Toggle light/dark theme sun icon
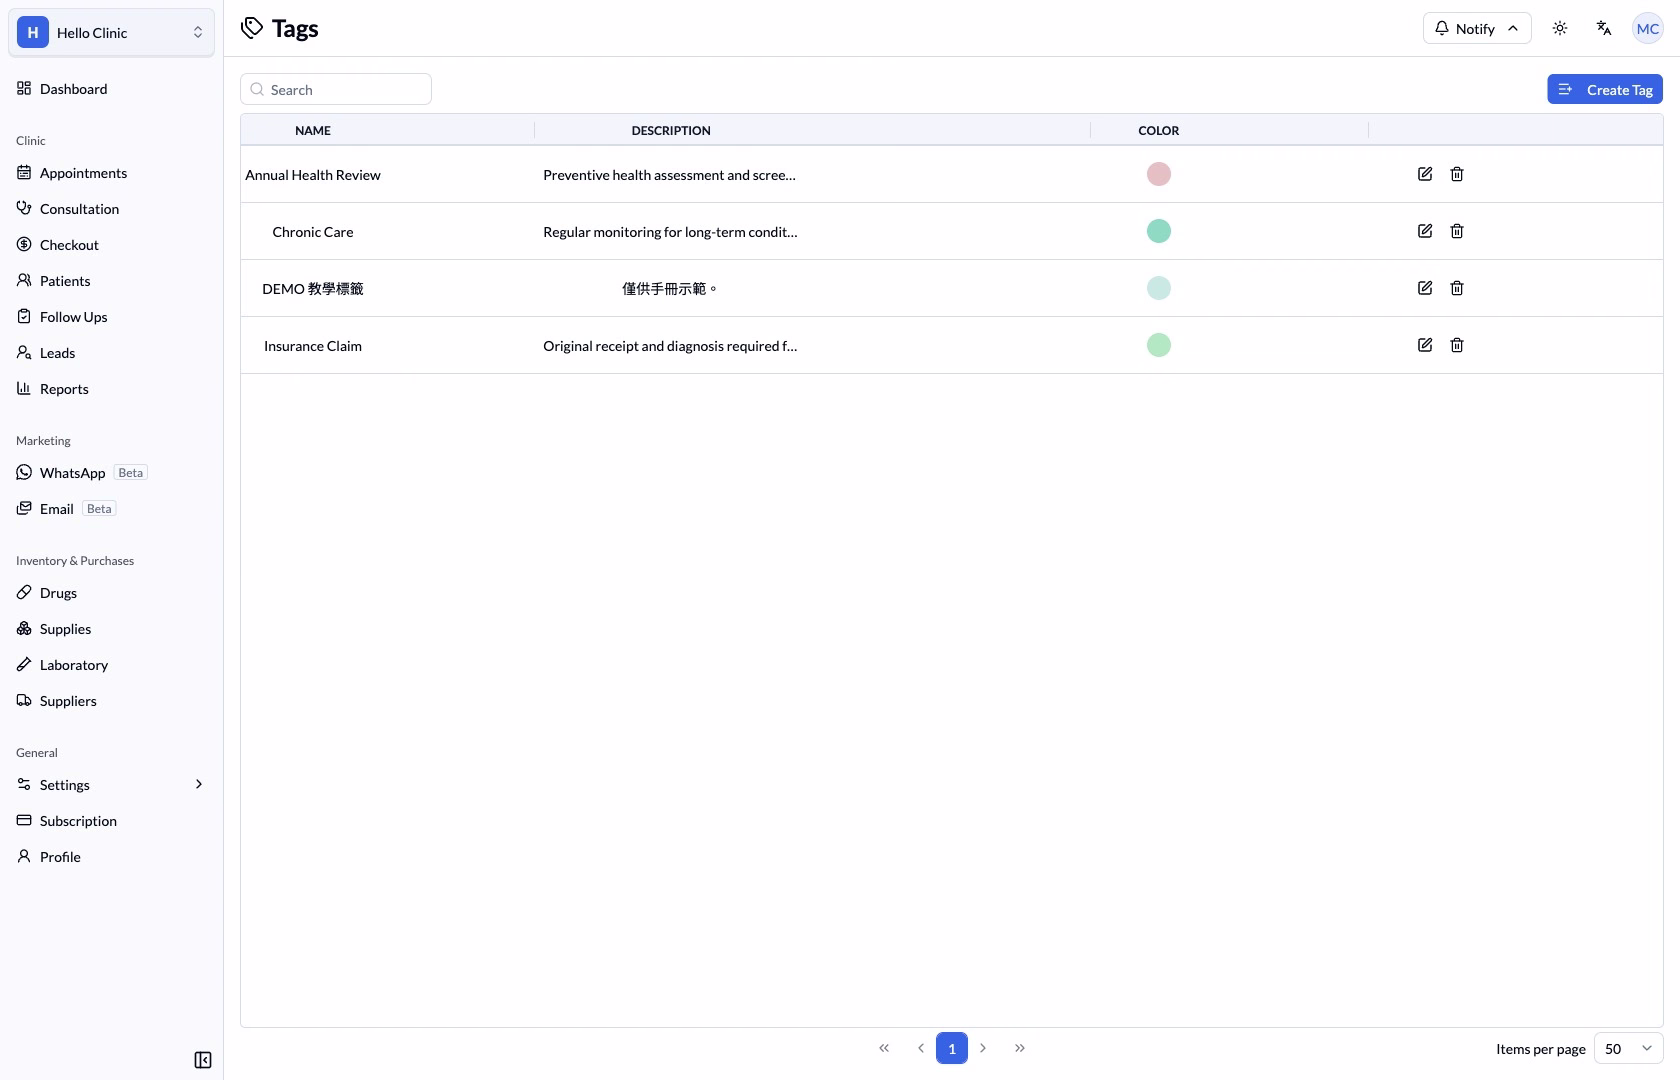The height and width of the screenshot is (1080, 1680). [1560, 28]
